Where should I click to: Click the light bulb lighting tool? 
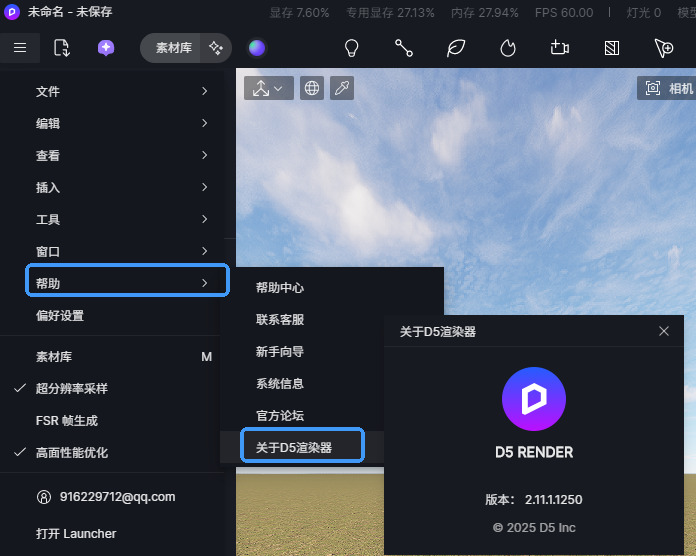point(351,48)
